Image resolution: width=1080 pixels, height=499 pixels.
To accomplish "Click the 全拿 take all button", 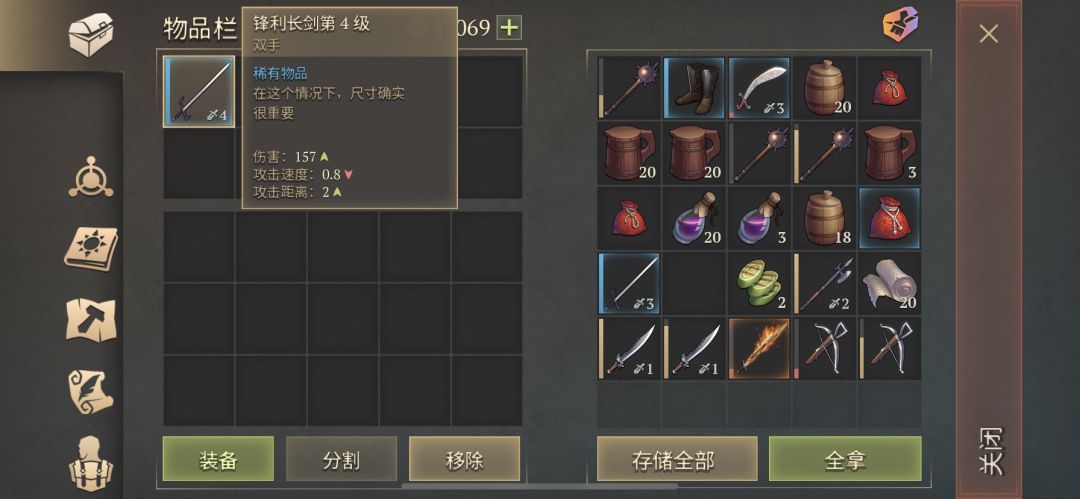I will 845,459.
